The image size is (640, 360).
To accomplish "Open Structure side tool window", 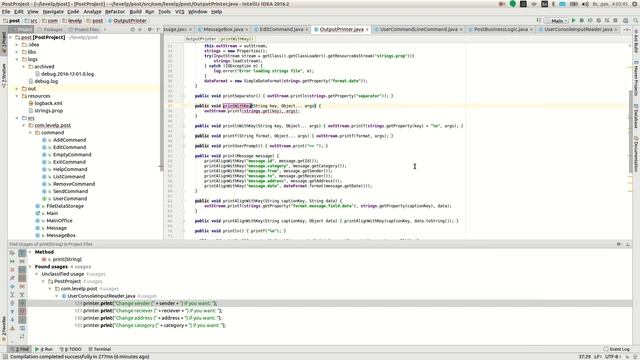I will [x=4, y=75].
